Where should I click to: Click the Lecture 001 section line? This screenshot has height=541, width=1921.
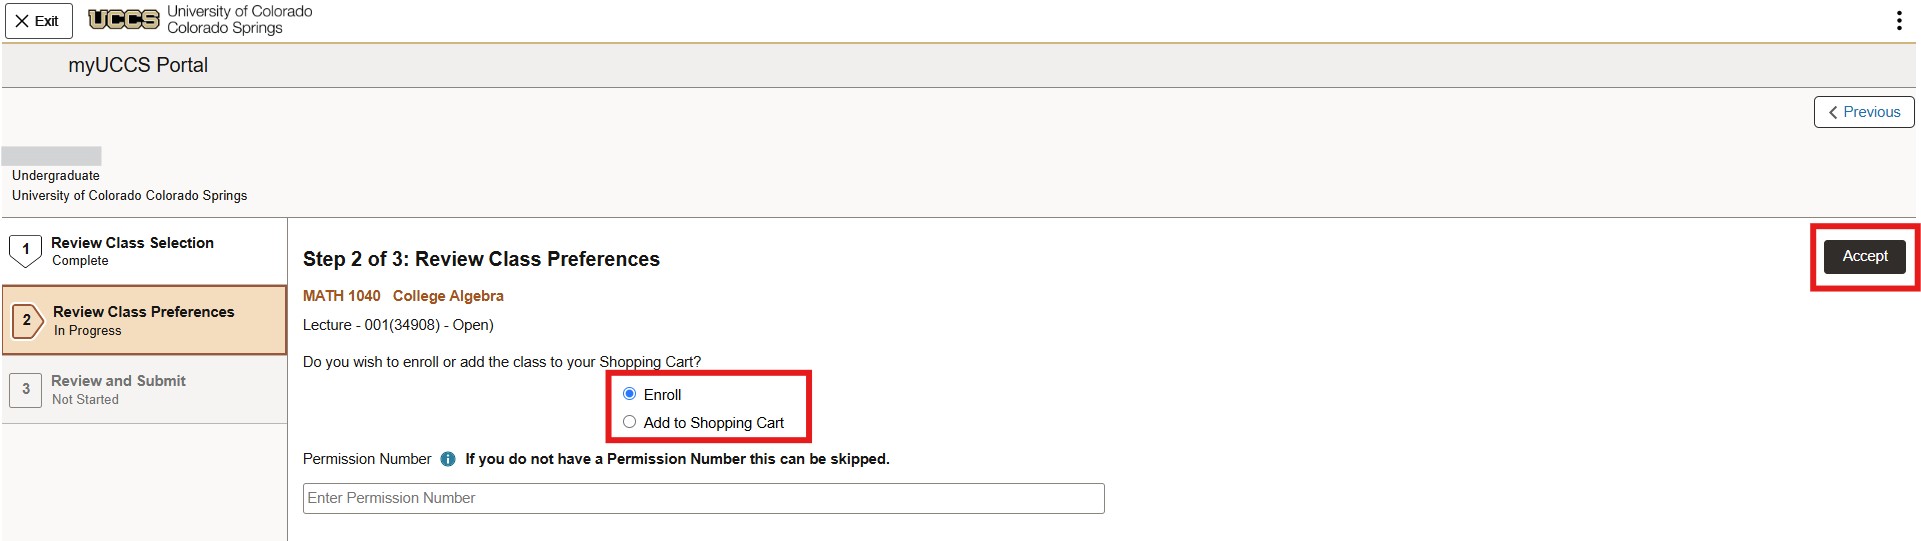point(398,325)
